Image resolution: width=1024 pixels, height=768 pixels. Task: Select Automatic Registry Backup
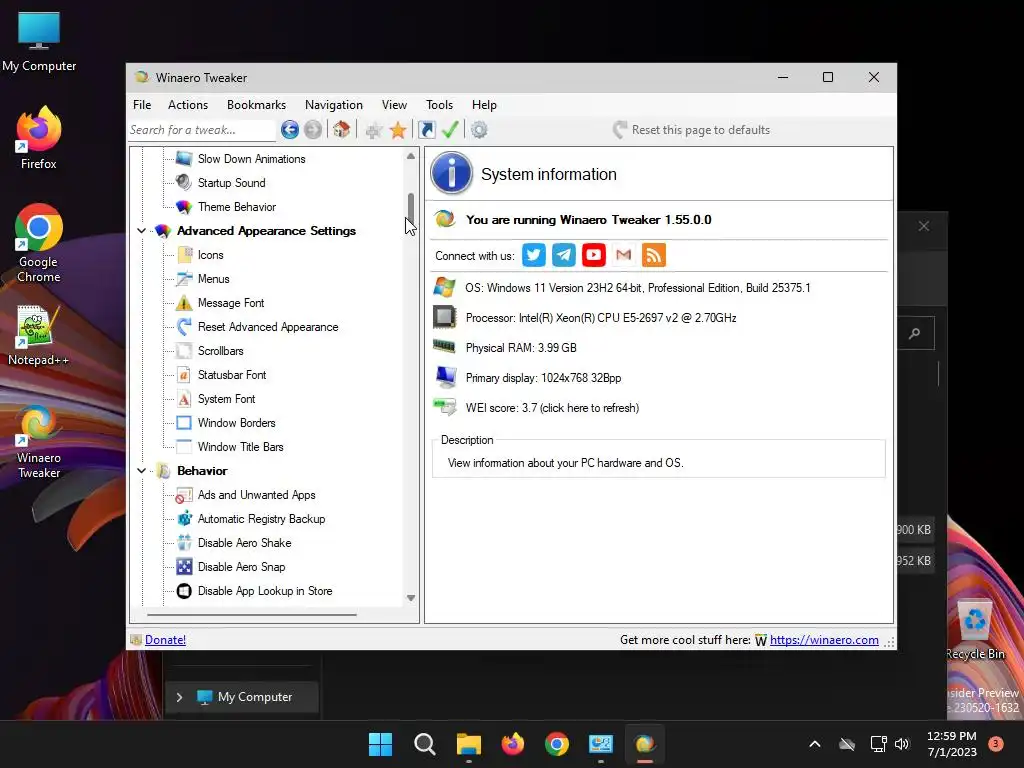261,519
